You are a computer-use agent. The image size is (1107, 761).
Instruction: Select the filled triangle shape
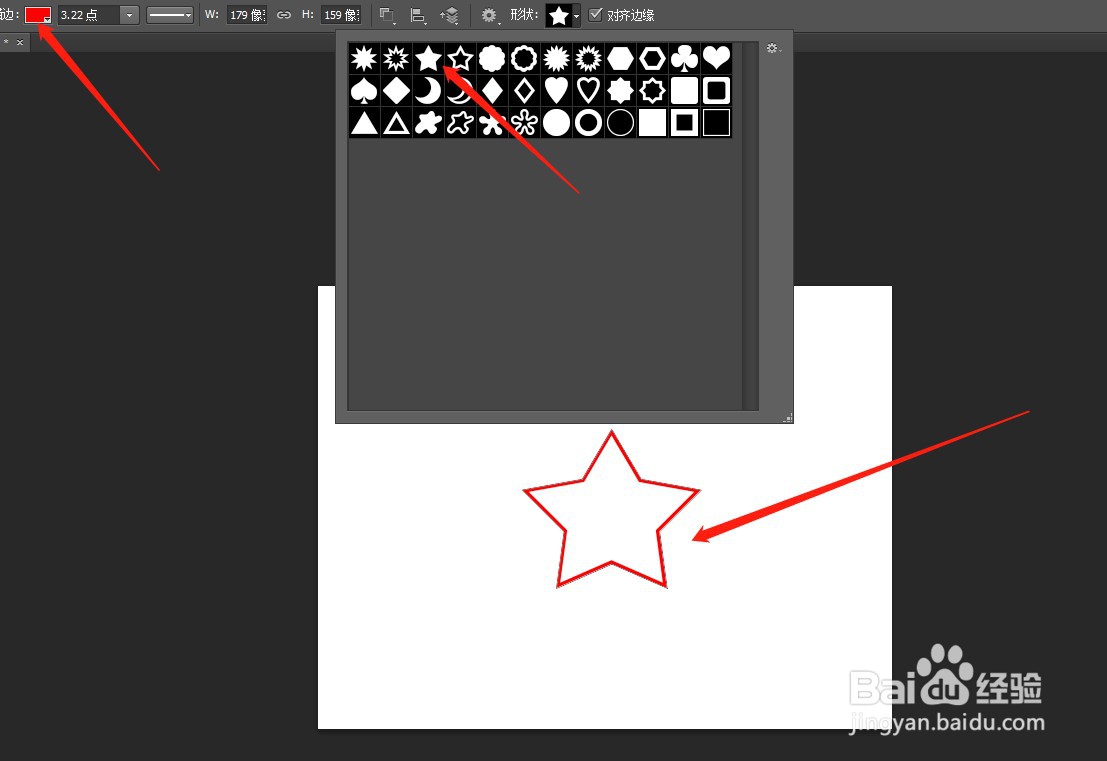tap(364, 123)
